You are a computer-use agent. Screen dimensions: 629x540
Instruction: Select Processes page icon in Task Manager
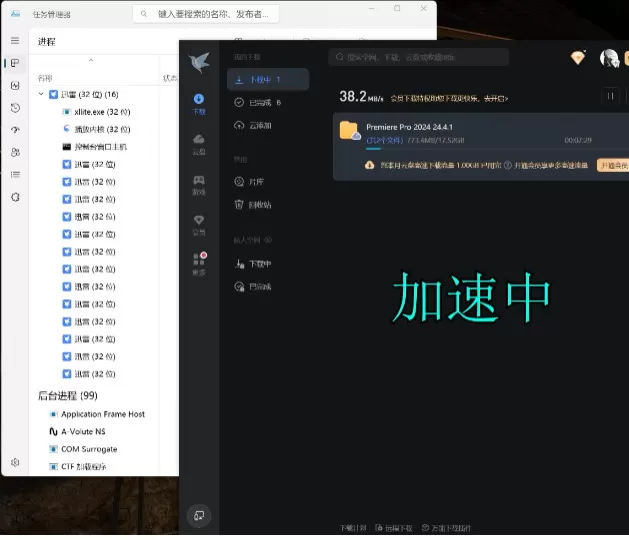tap(15, 63)
